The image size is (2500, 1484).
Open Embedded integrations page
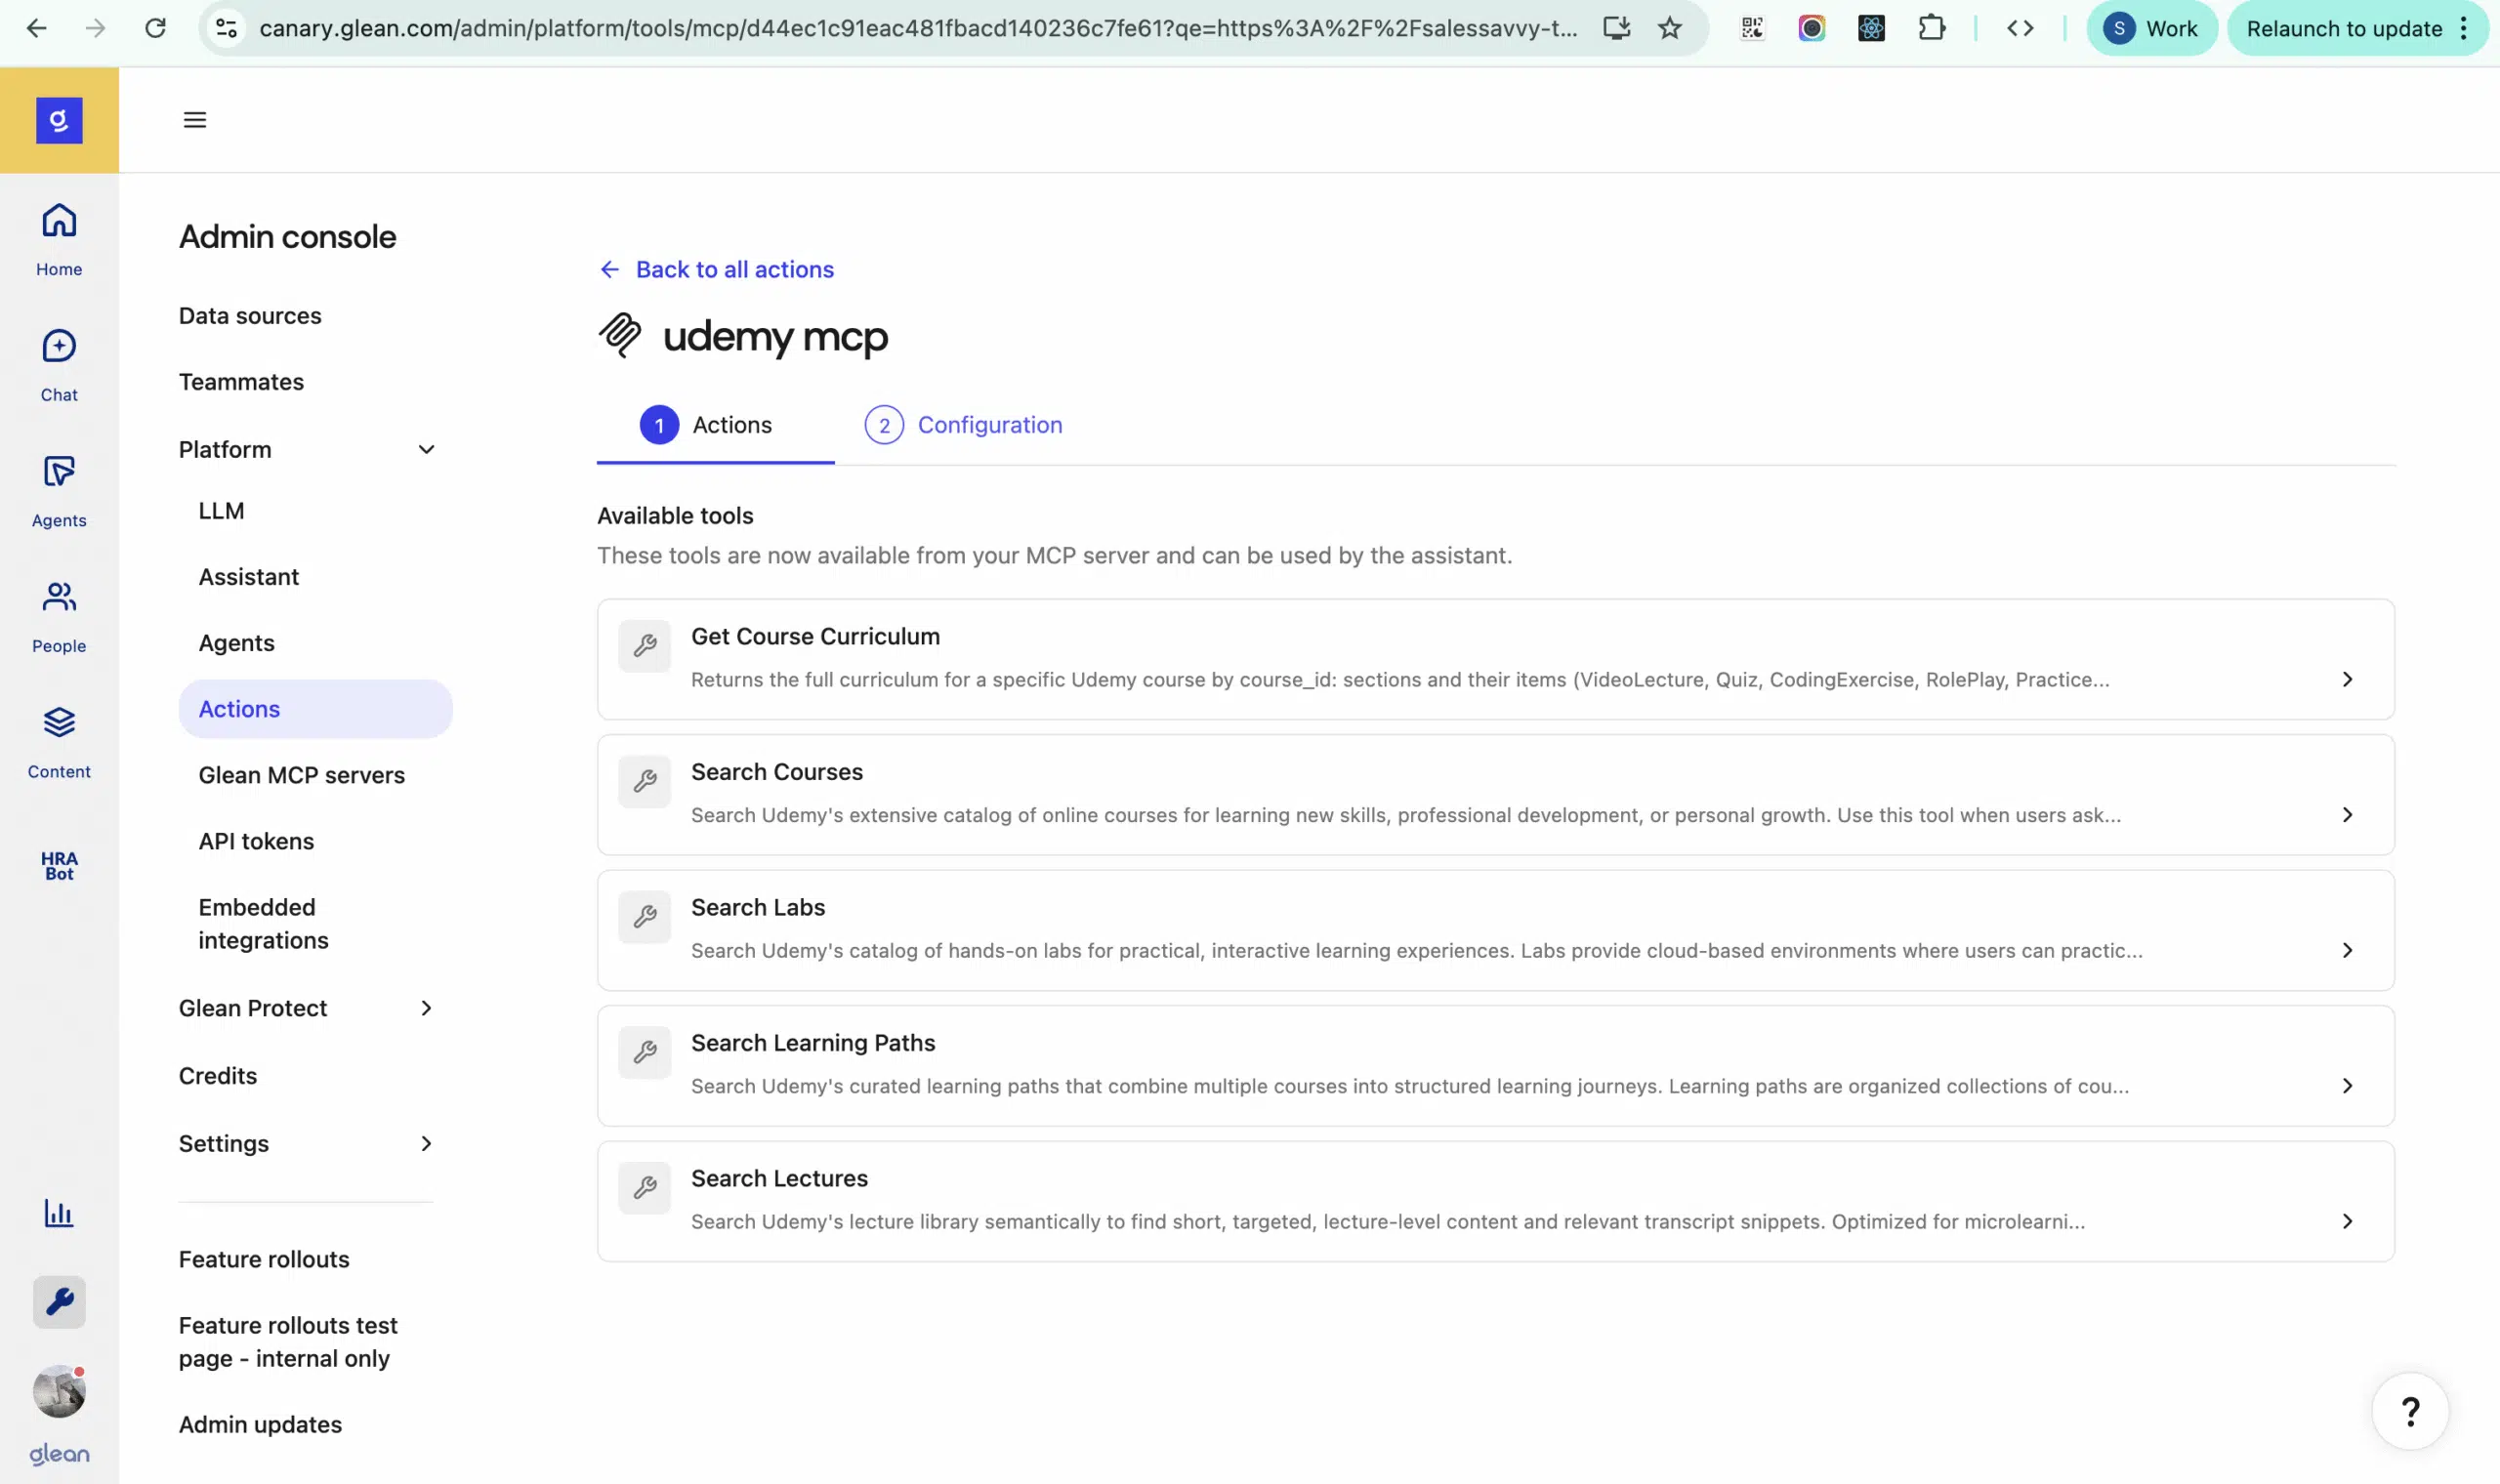pos(263,924)
